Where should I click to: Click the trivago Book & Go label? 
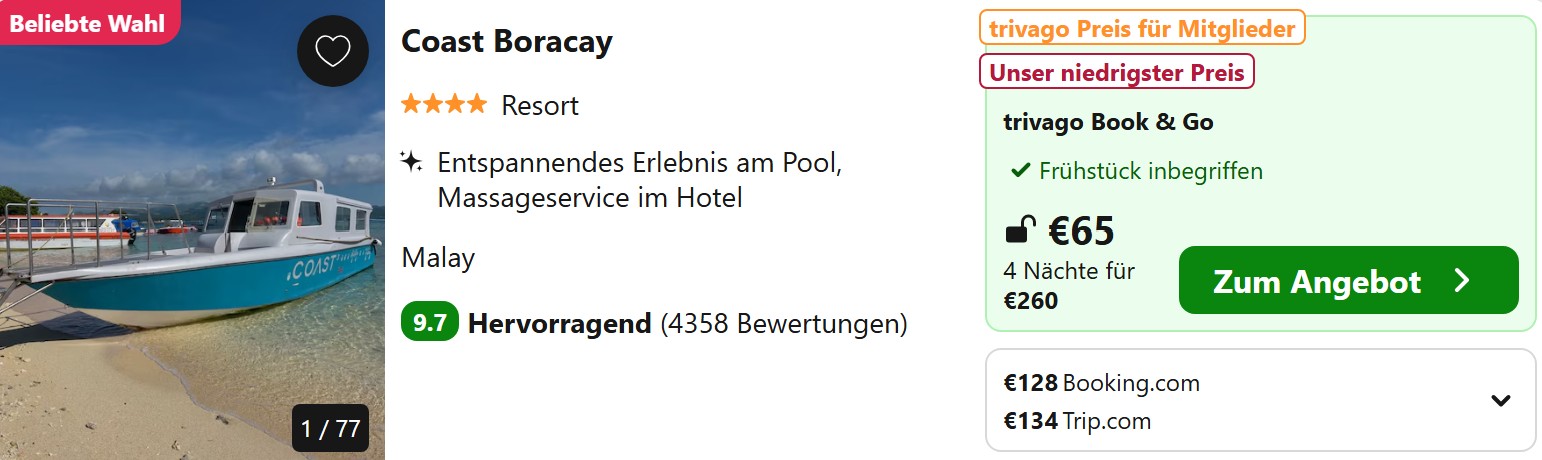pos(1108,122)
